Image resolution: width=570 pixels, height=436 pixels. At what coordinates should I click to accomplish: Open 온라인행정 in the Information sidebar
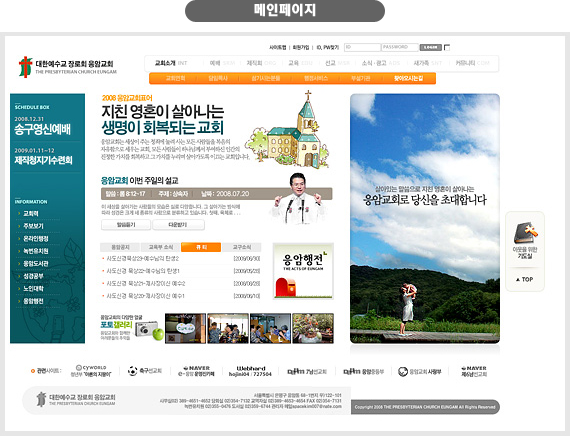(x=36, y=239)
